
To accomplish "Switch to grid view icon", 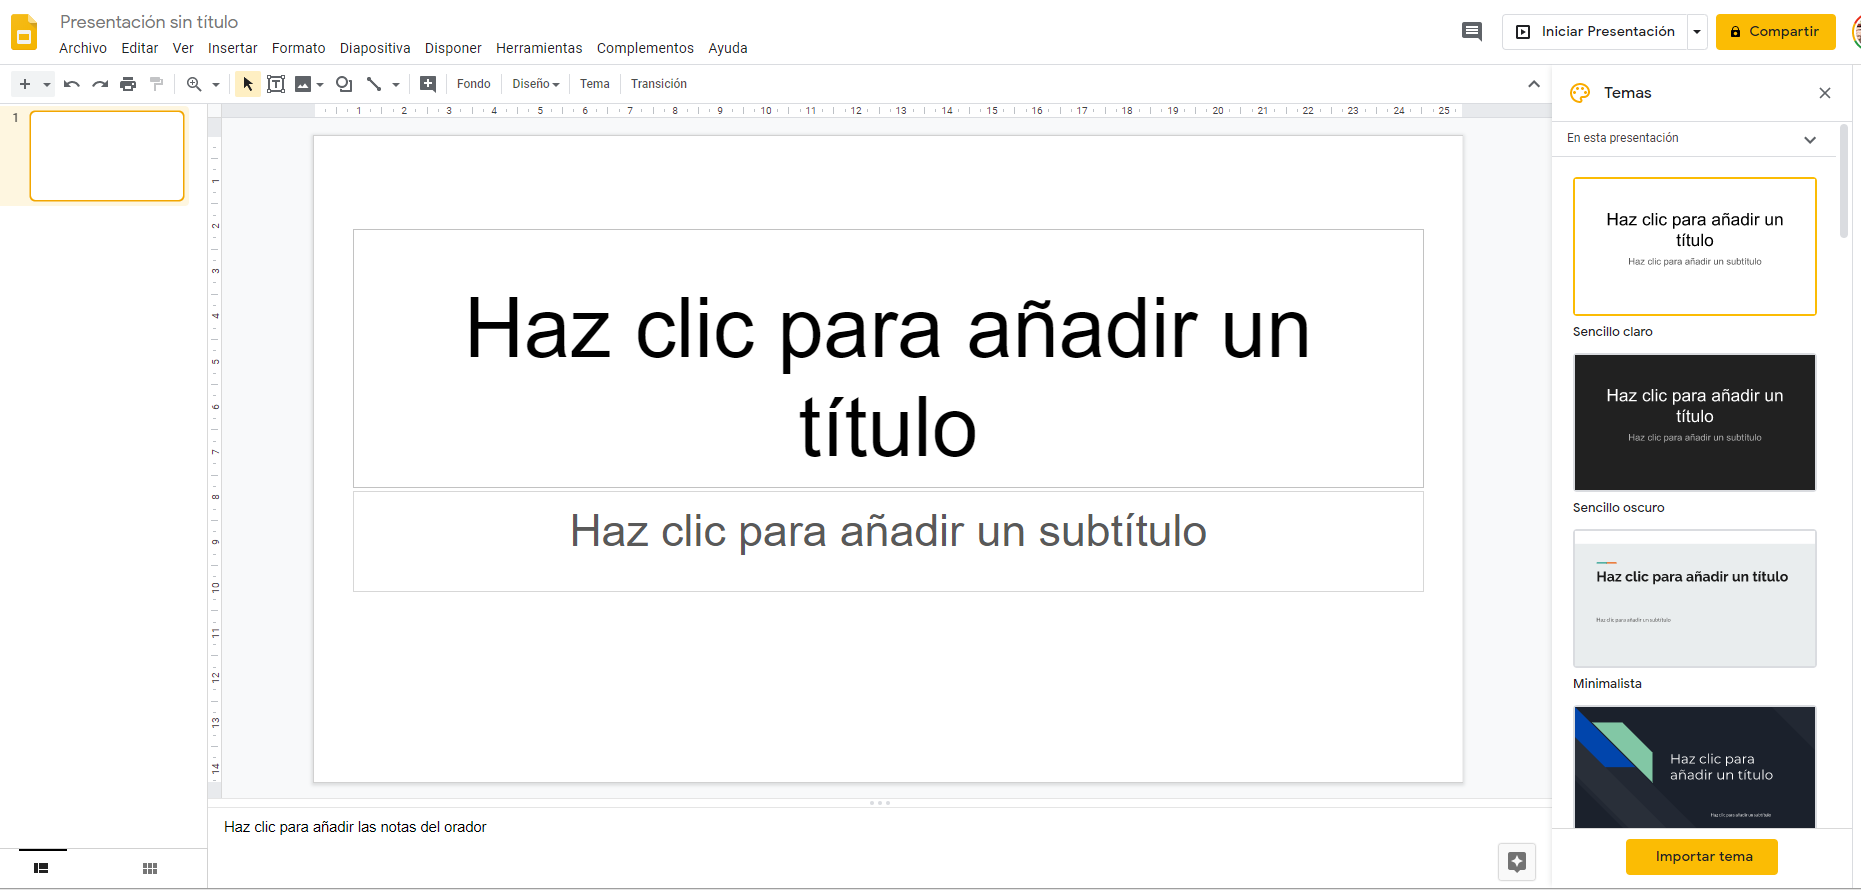I will 150,868.
